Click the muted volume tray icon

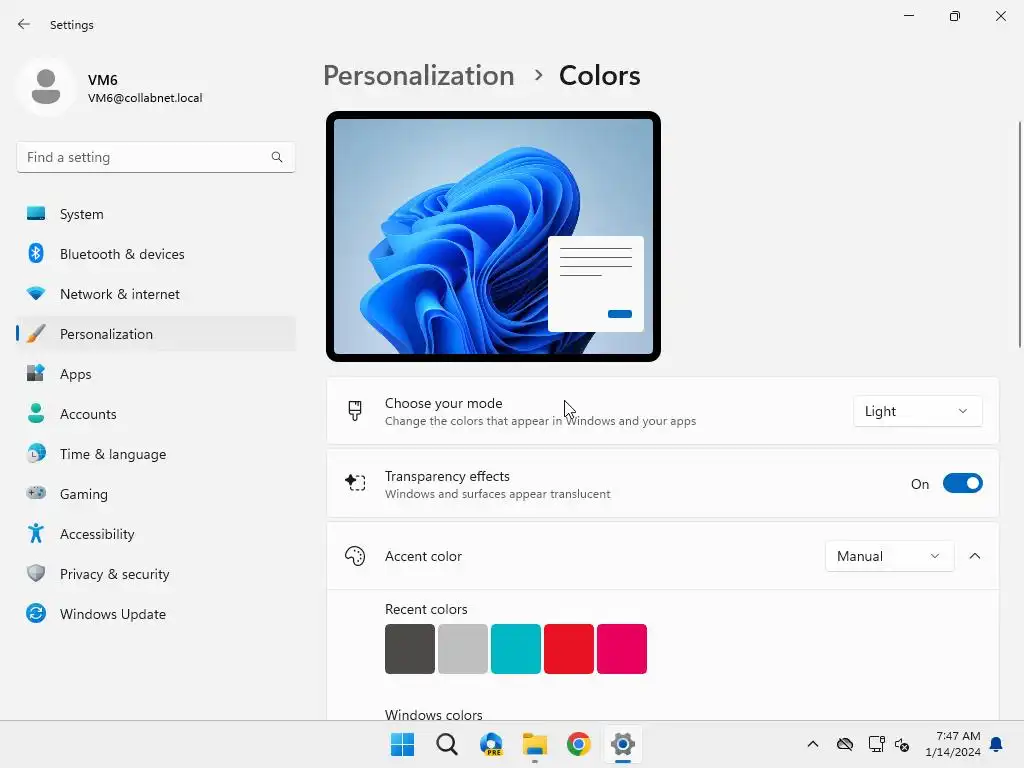pos(902,744)
